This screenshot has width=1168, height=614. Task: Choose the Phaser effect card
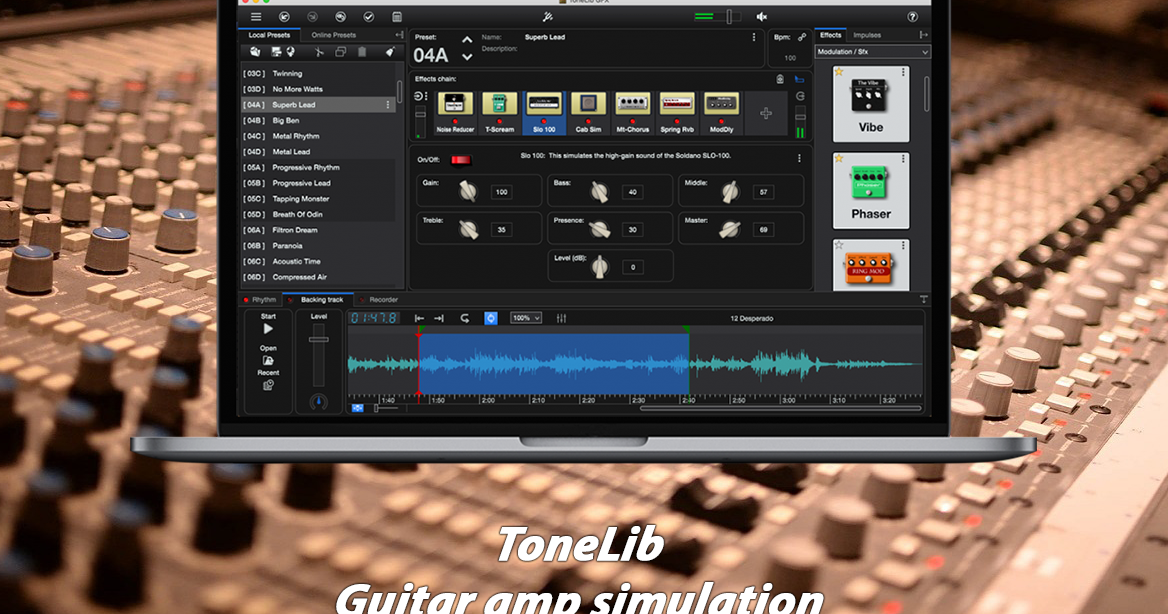click(871, 191)
